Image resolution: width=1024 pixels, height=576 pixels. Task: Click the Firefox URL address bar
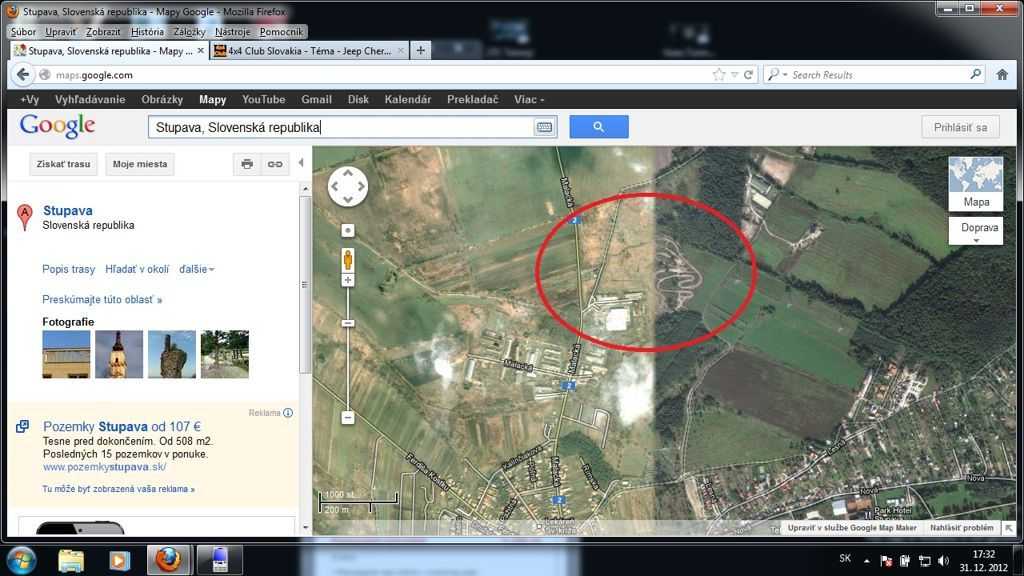379,75
